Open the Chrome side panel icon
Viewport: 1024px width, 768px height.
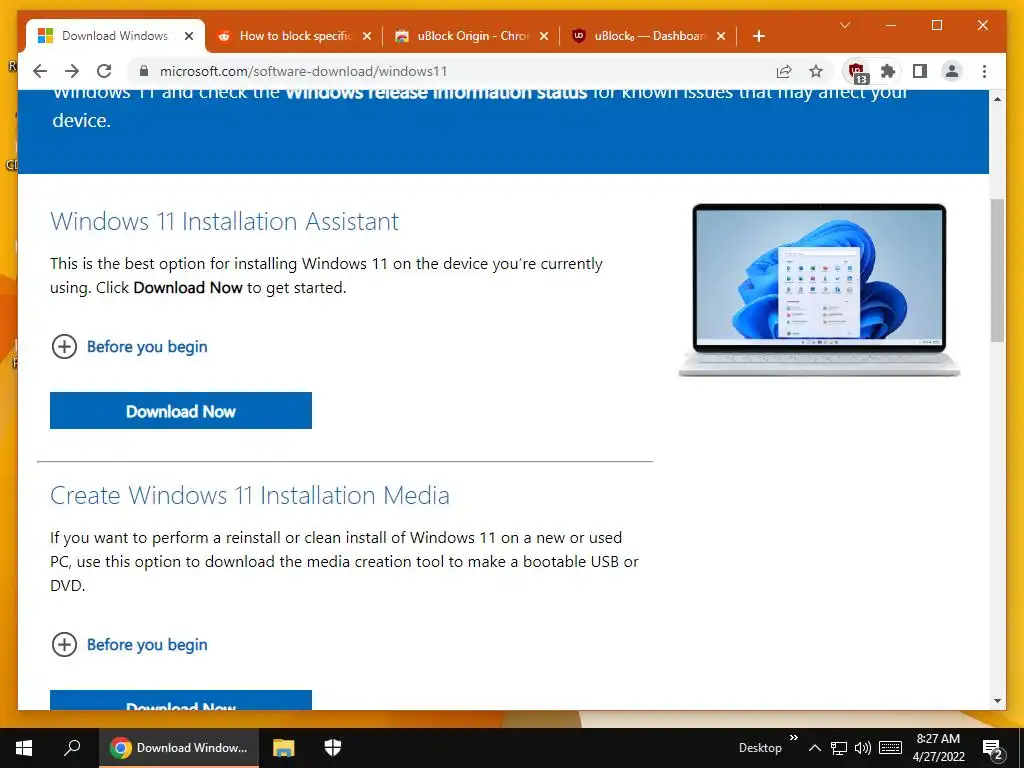click(920, 71)
